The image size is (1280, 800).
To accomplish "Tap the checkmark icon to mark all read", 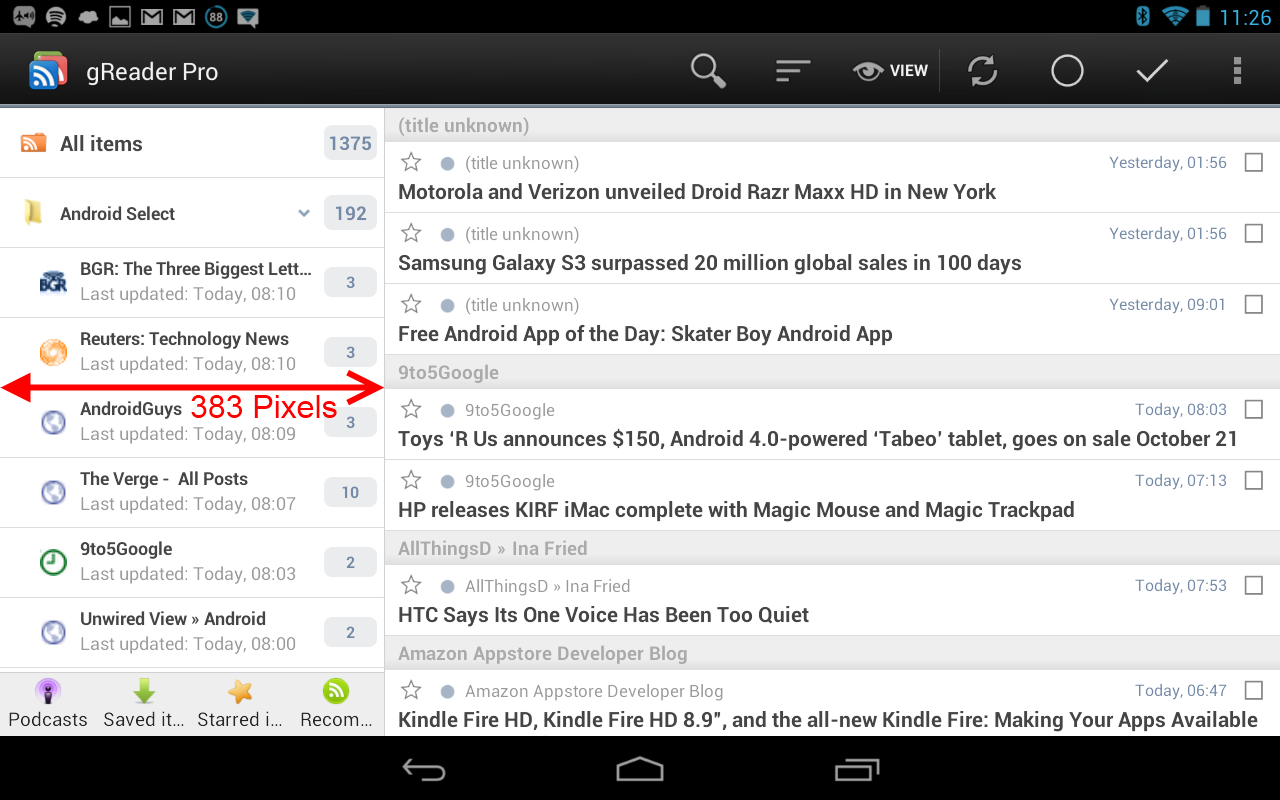I will tap(1151, 70).
